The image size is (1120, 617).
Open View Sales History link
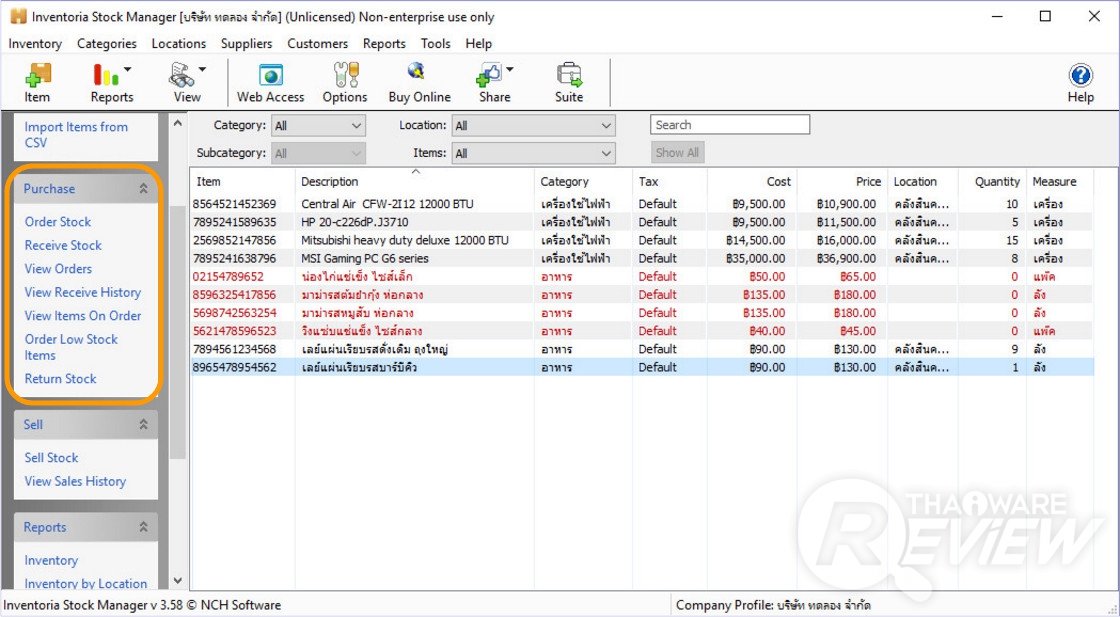tap(75, 481)
